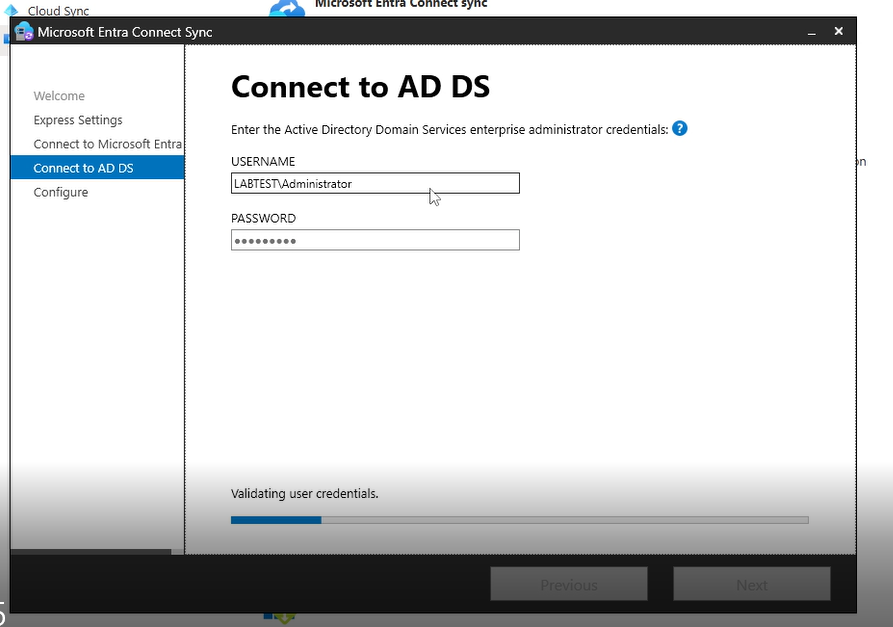Go to Express Settings step
Viewport: 893px width, 627px height.
pos(78,120)
